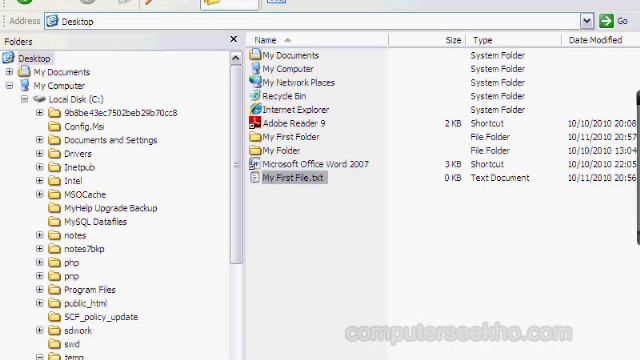640x360 pixels.
Task: Collapse My Computer in folder tree
Action: point(9,85)
